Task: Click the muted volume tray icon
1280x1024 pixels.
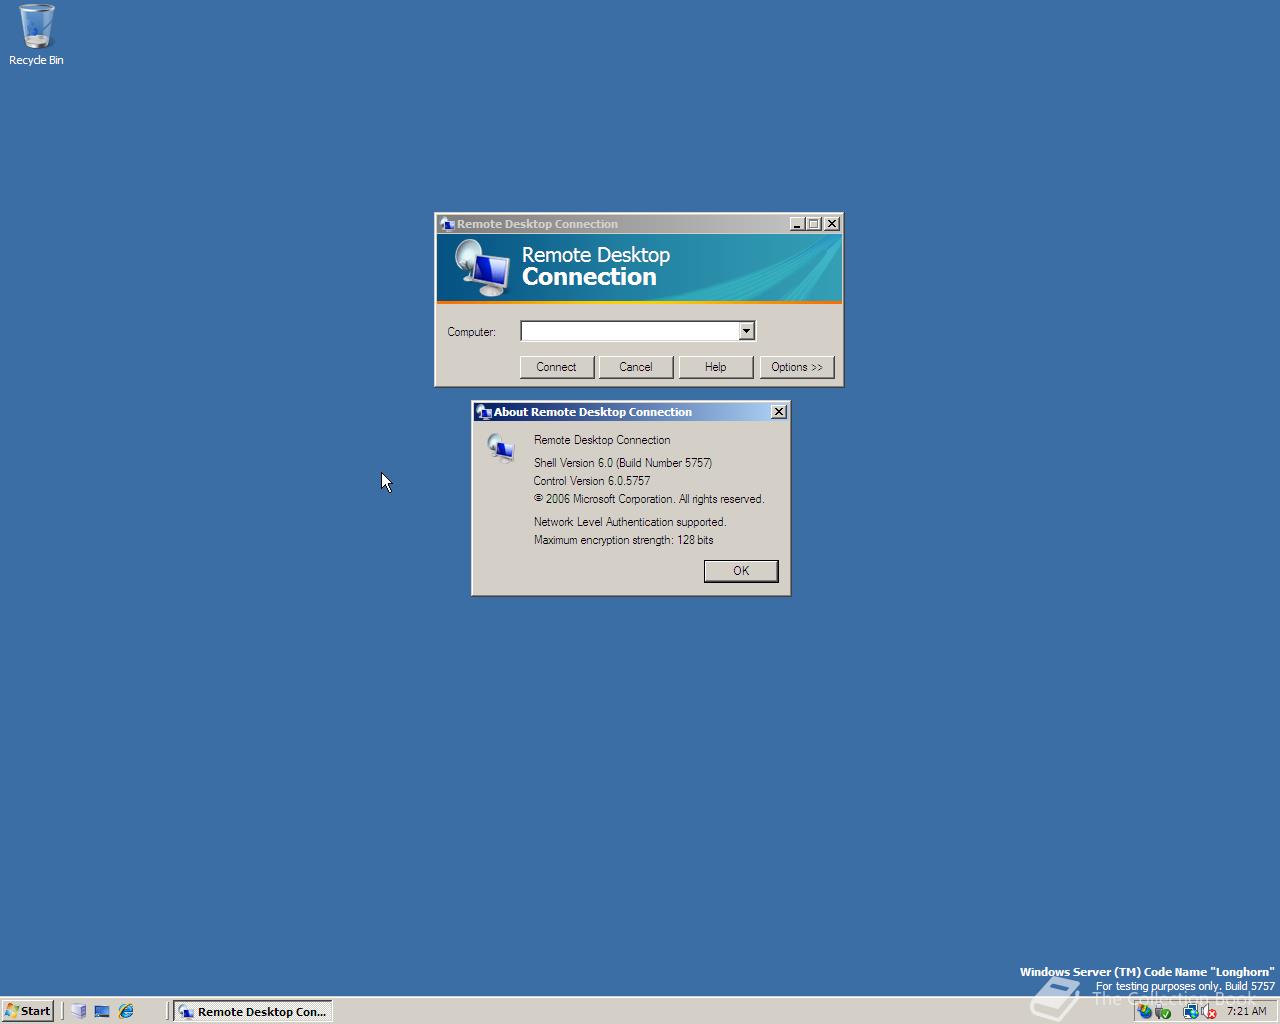Action: [1208, 1011]
